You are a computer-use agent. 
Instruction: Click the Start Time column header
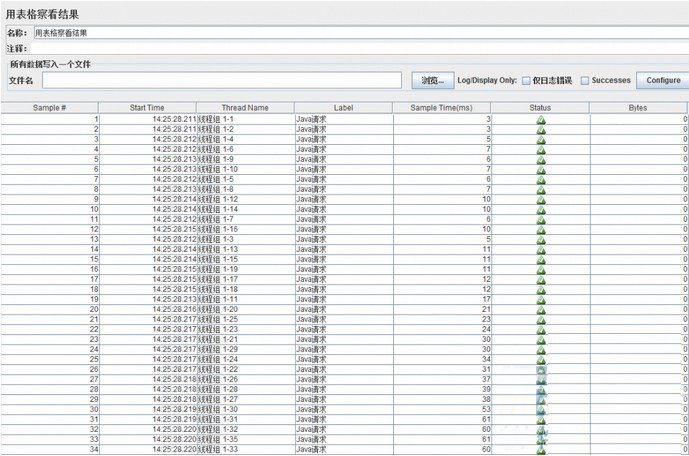[147, 107]
